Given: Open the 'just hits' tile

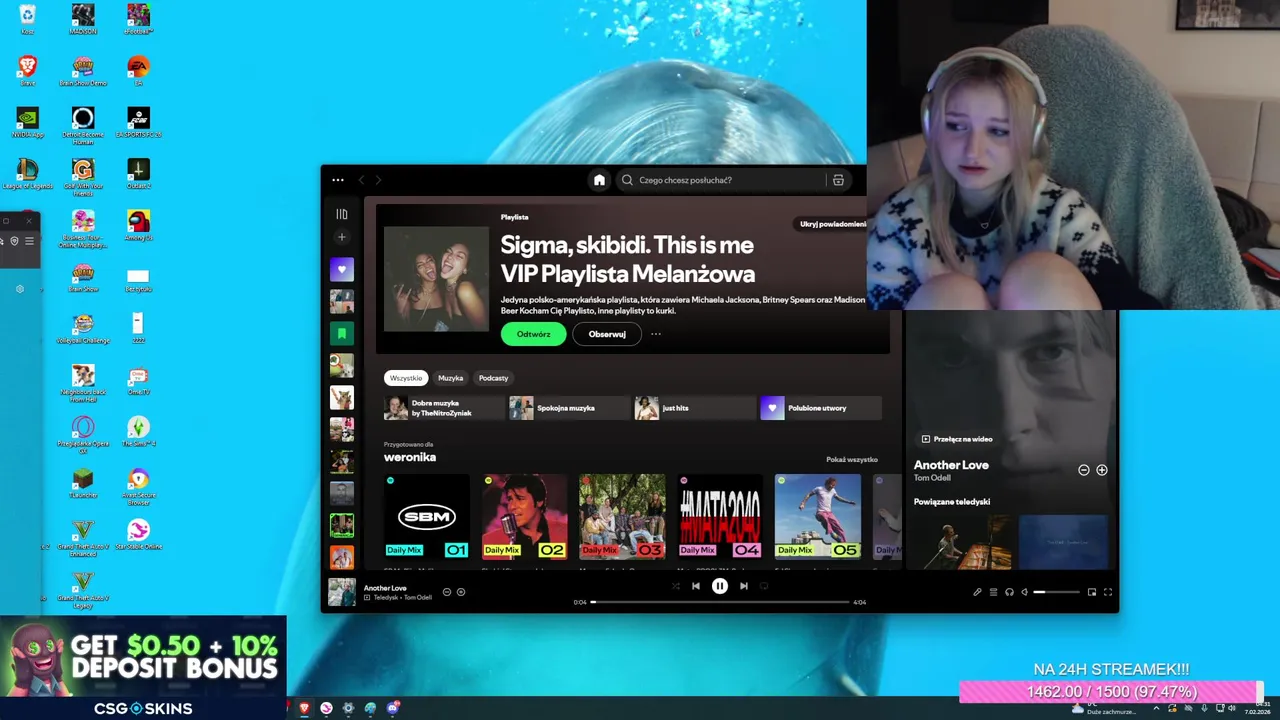Looking at the screenshot, I should click(x=695, y=408).
